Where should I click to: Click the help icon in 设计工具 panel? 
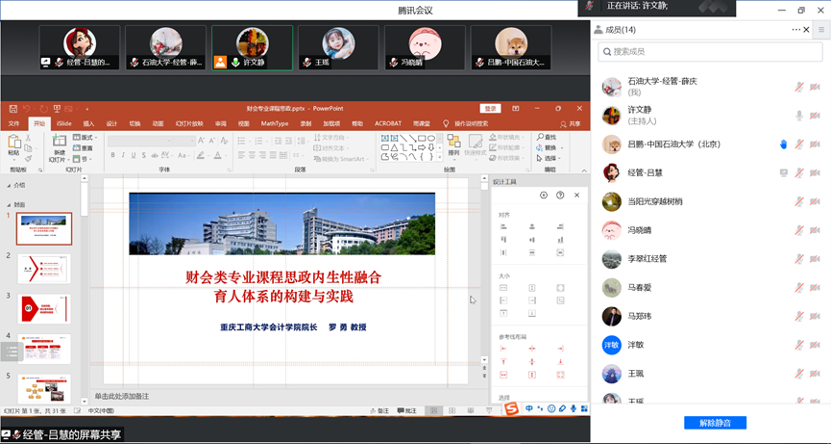click(x=560, y=195)
